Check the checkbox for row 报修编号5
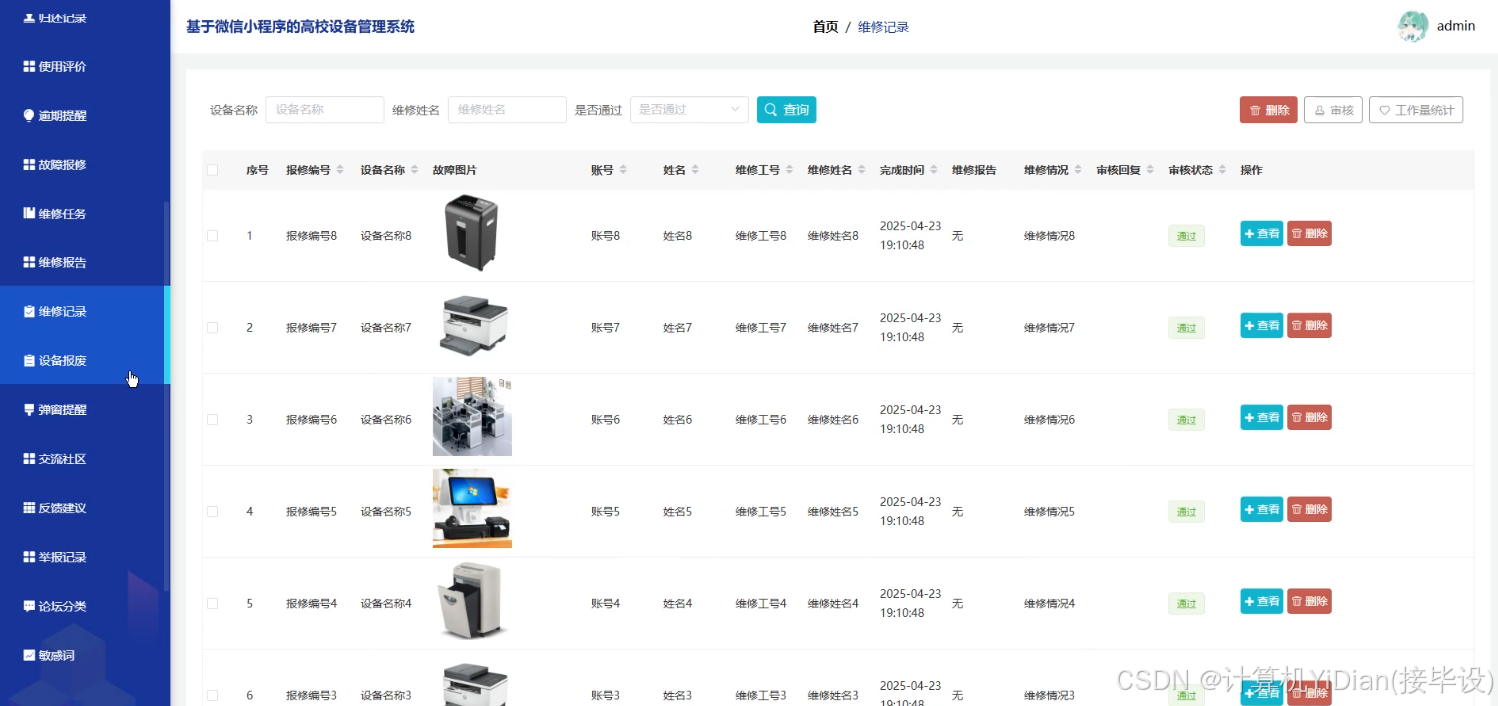 [212, 511]
